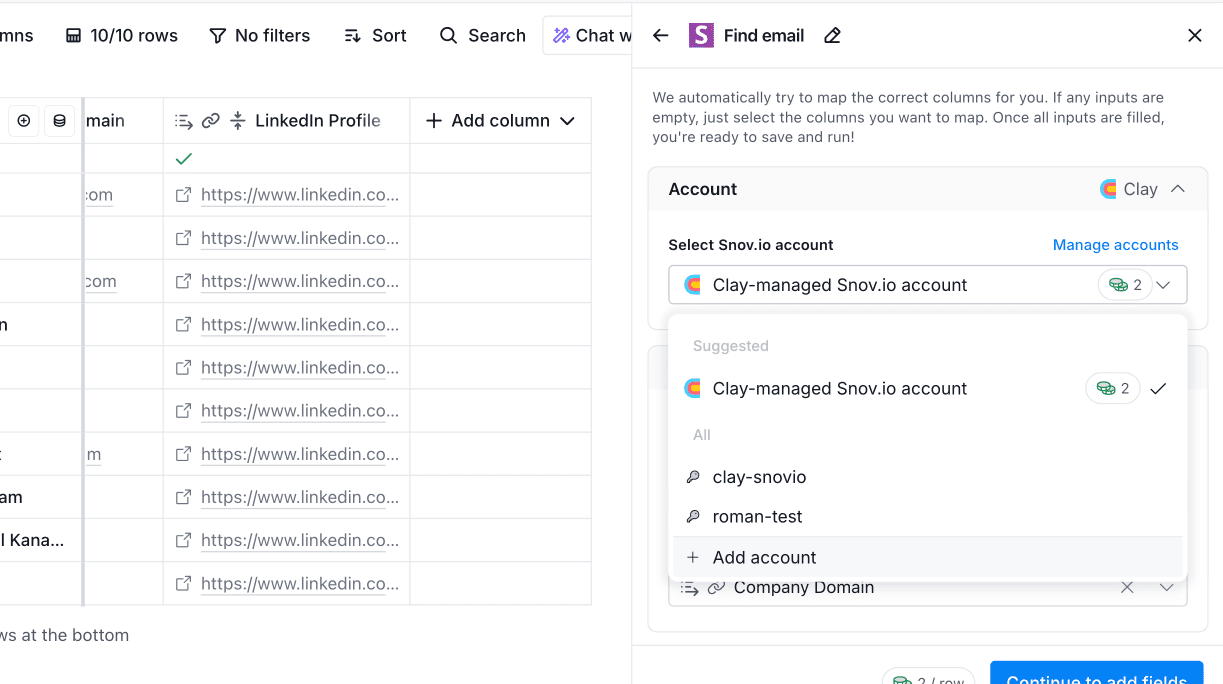The image size is (1223, 684).
Task: Click the database icon in column header
Action: coord(60,121)
